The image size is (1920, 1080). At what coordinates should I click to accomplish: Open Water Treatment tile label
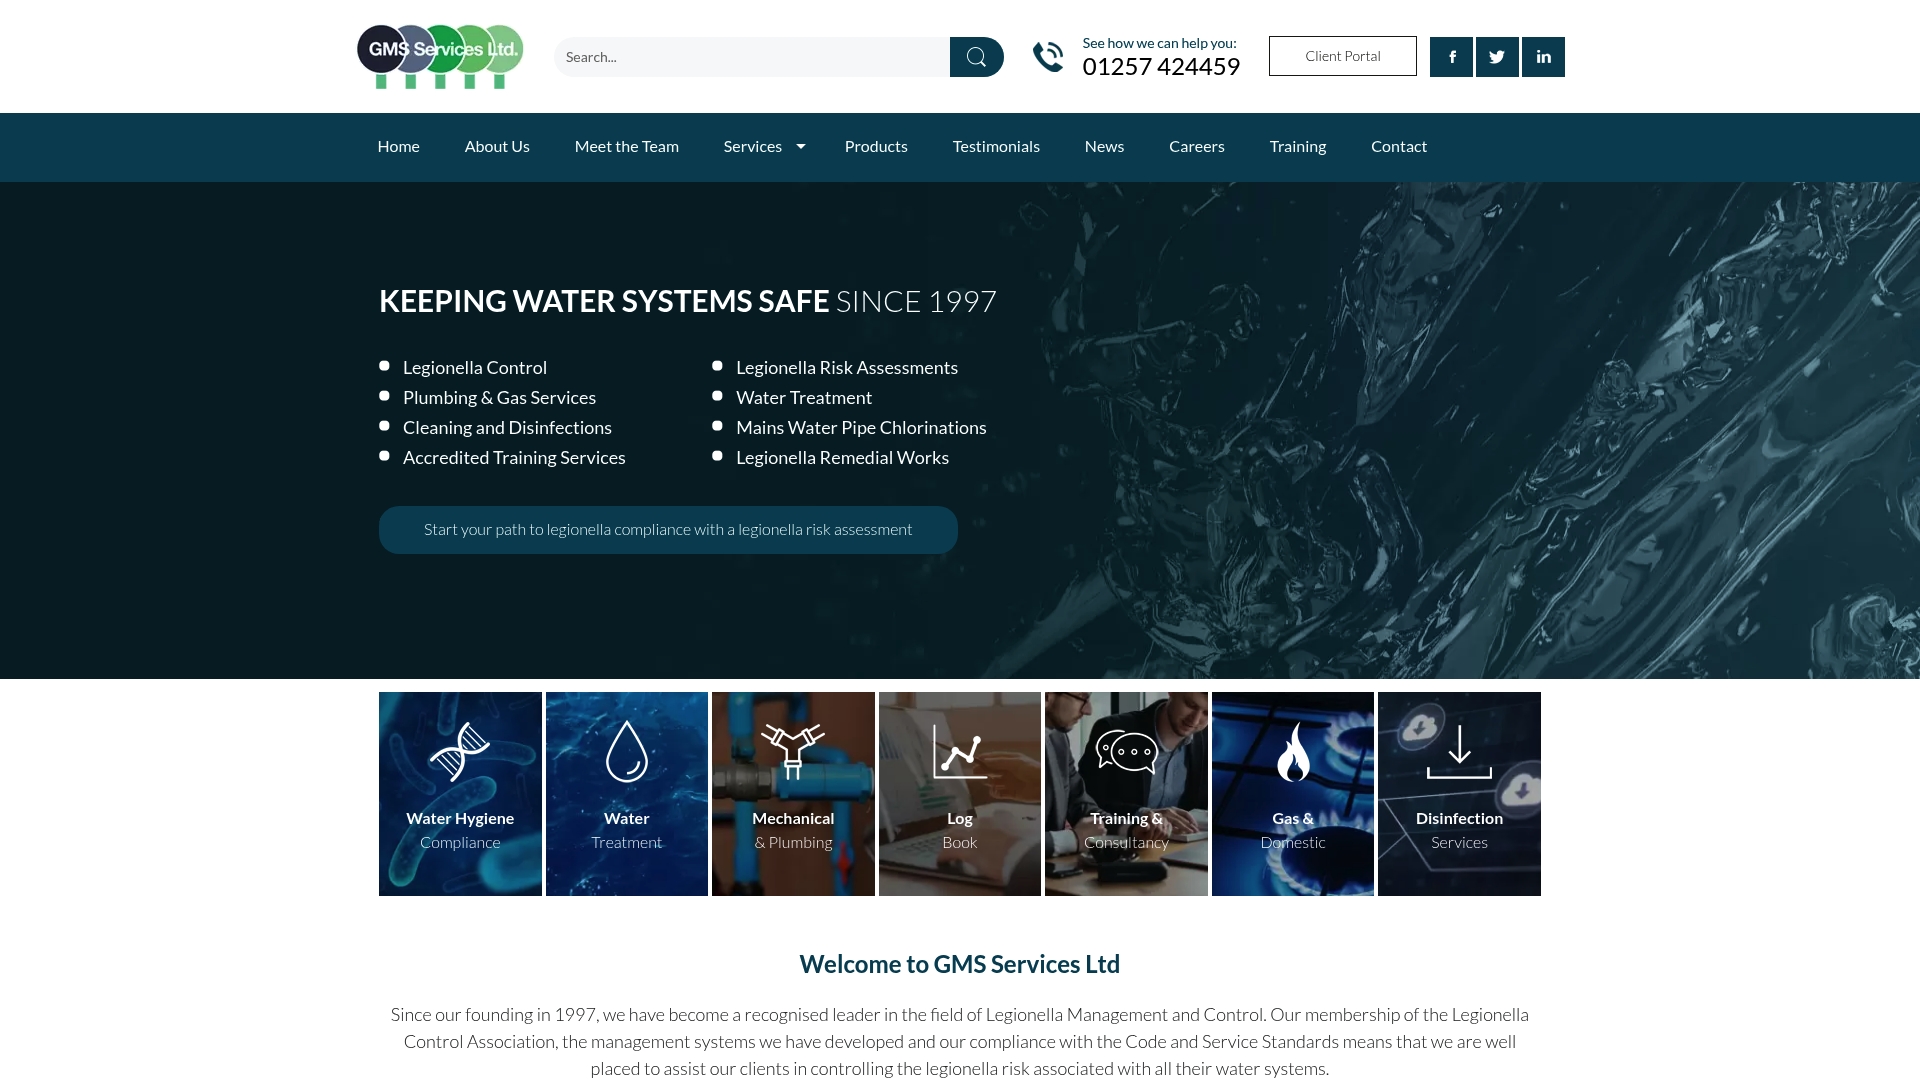(x=627, y=830)
